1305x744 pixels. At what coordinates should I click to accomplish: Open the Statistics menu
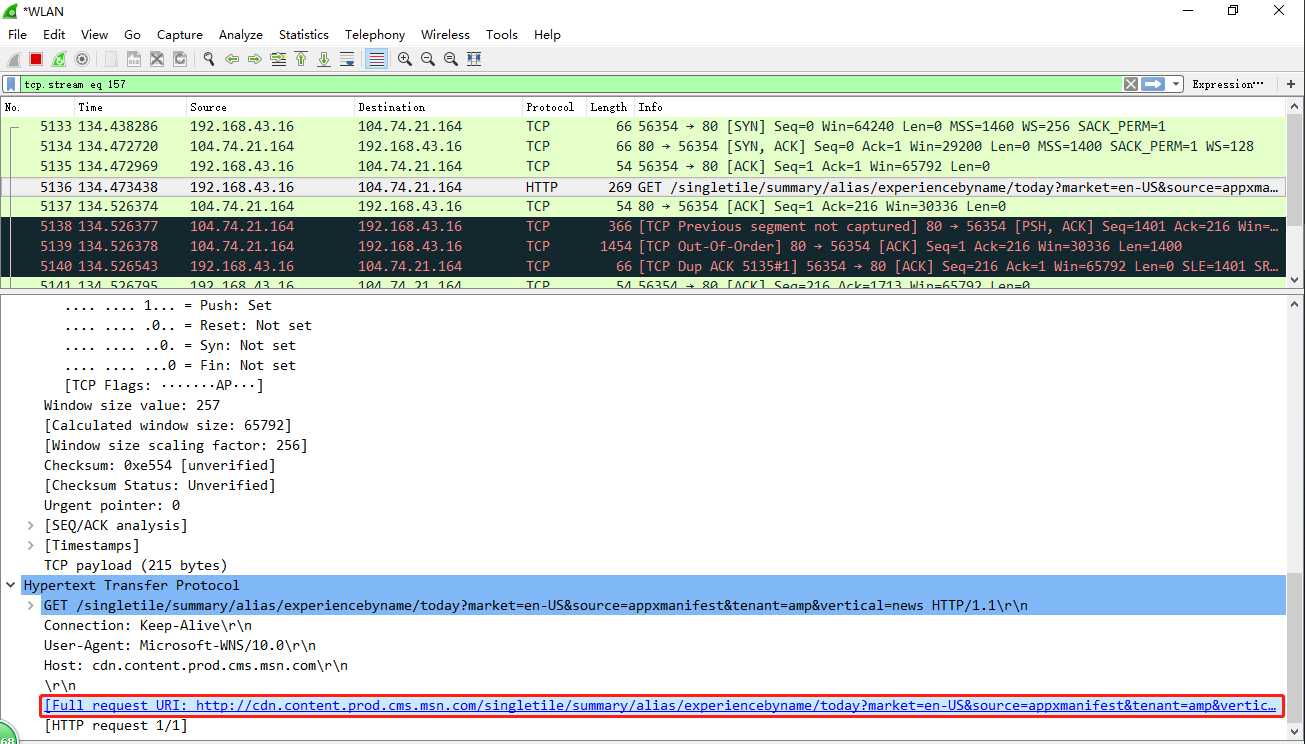(x=303, y=34)
